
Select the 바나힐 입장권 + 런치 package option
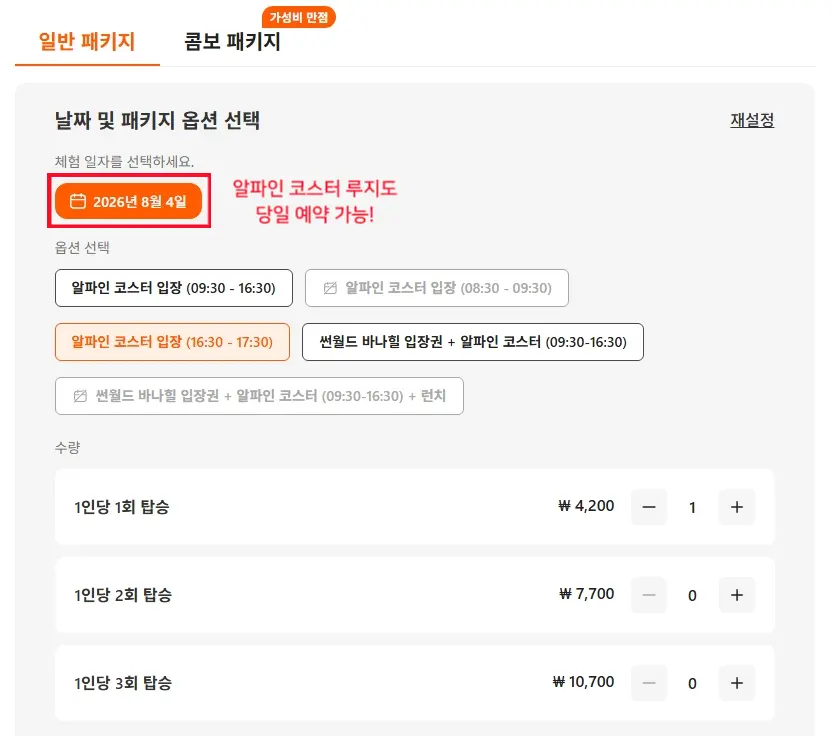coord(259,396)
